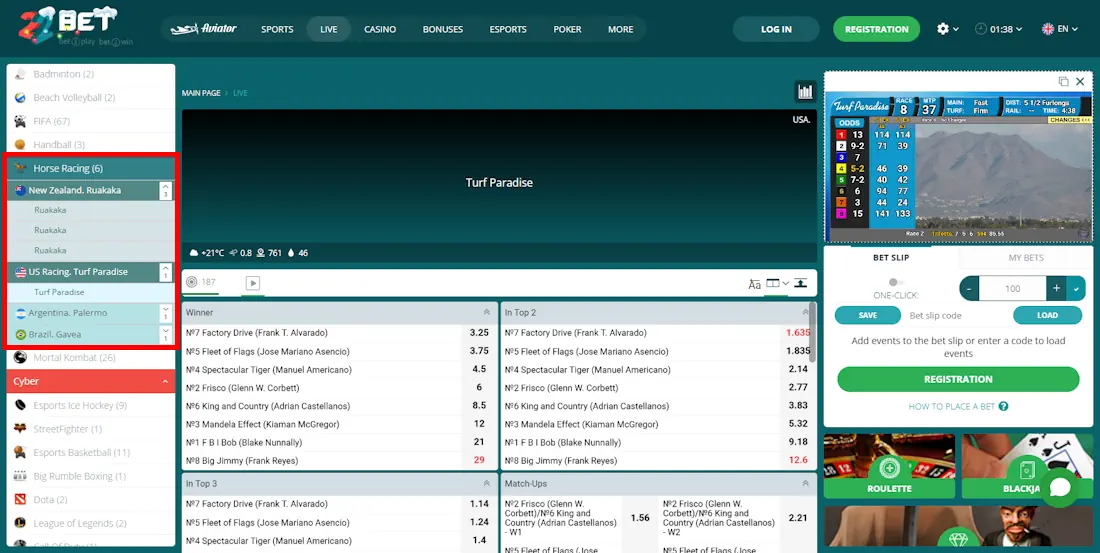Collapse the Cyber section

[x=166, y=381]
